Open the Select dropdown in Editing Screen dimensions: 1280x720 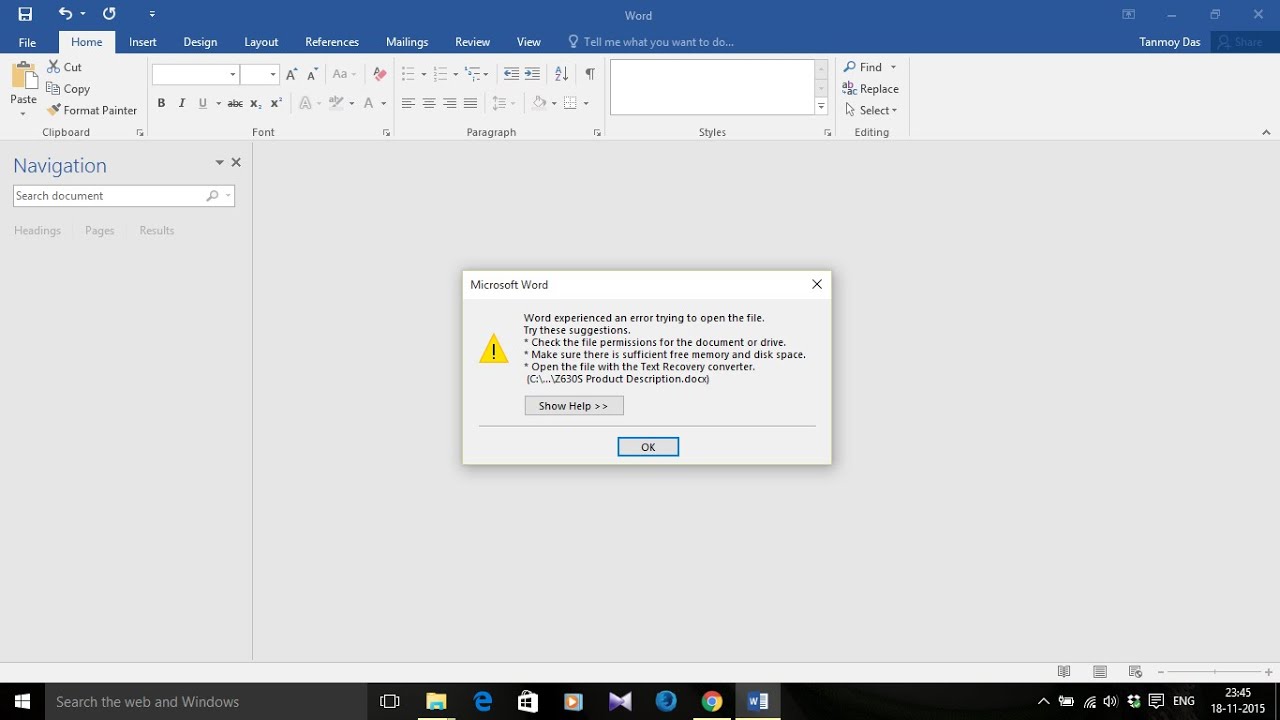pos(870,110)
